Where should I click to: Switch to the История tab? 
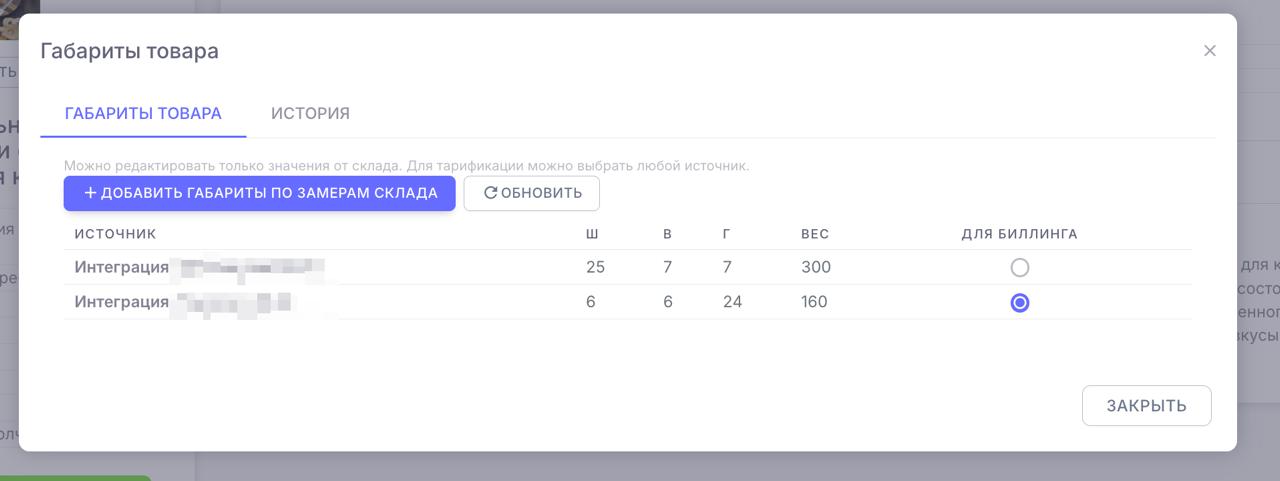tap(310, 114)
